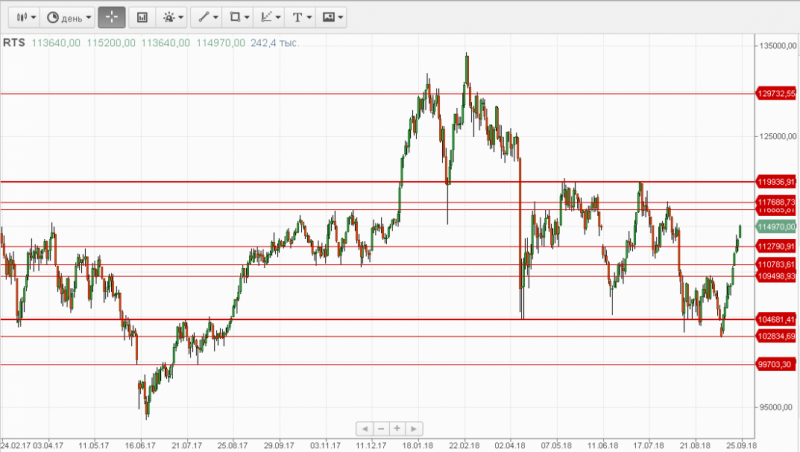Click the 11.12.17 date axis label
The image size is (800, 452).
click(371, 445)
